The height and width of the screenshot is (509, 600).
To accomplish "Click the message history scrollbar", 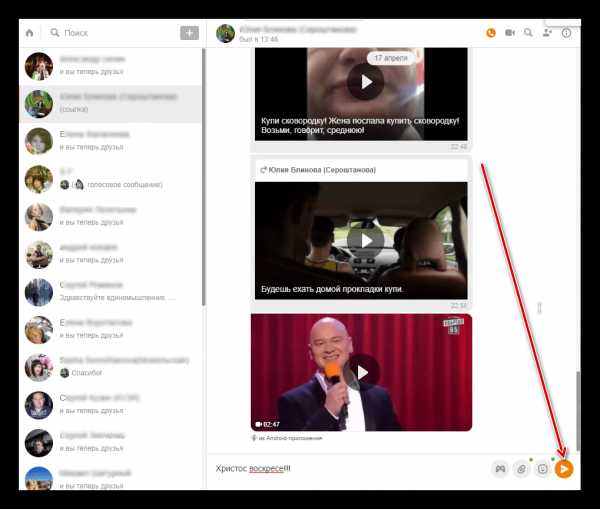I will 578,411.
